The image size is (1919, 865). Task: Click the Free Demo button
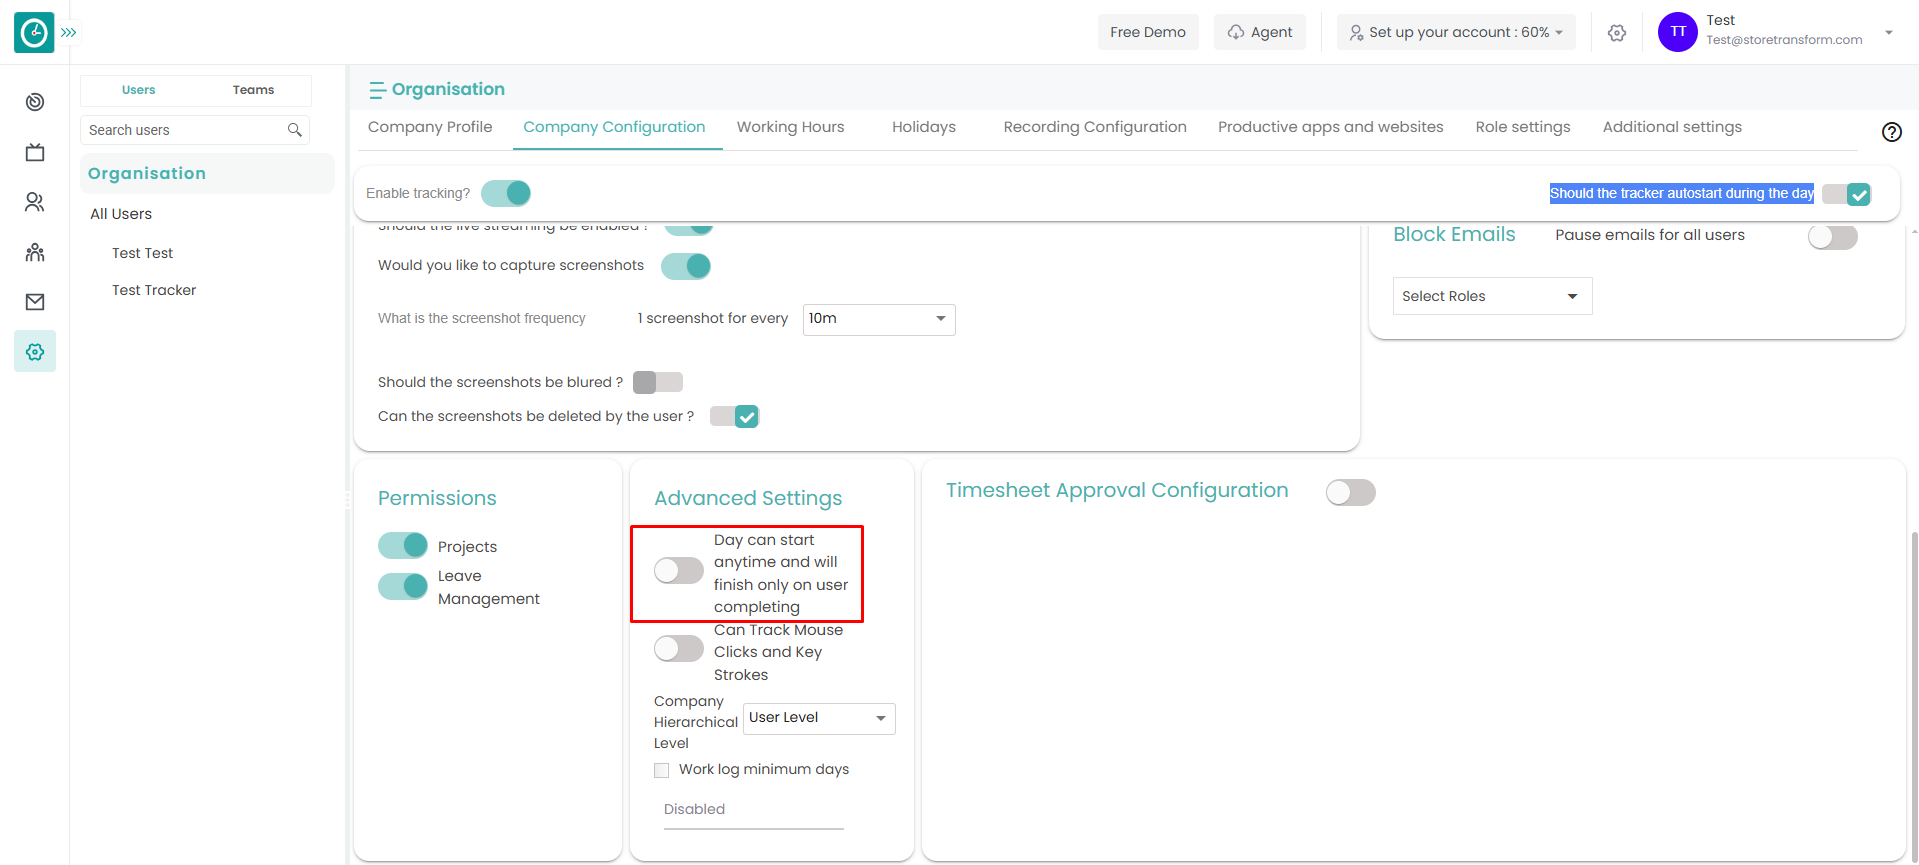pos(1148,32)
